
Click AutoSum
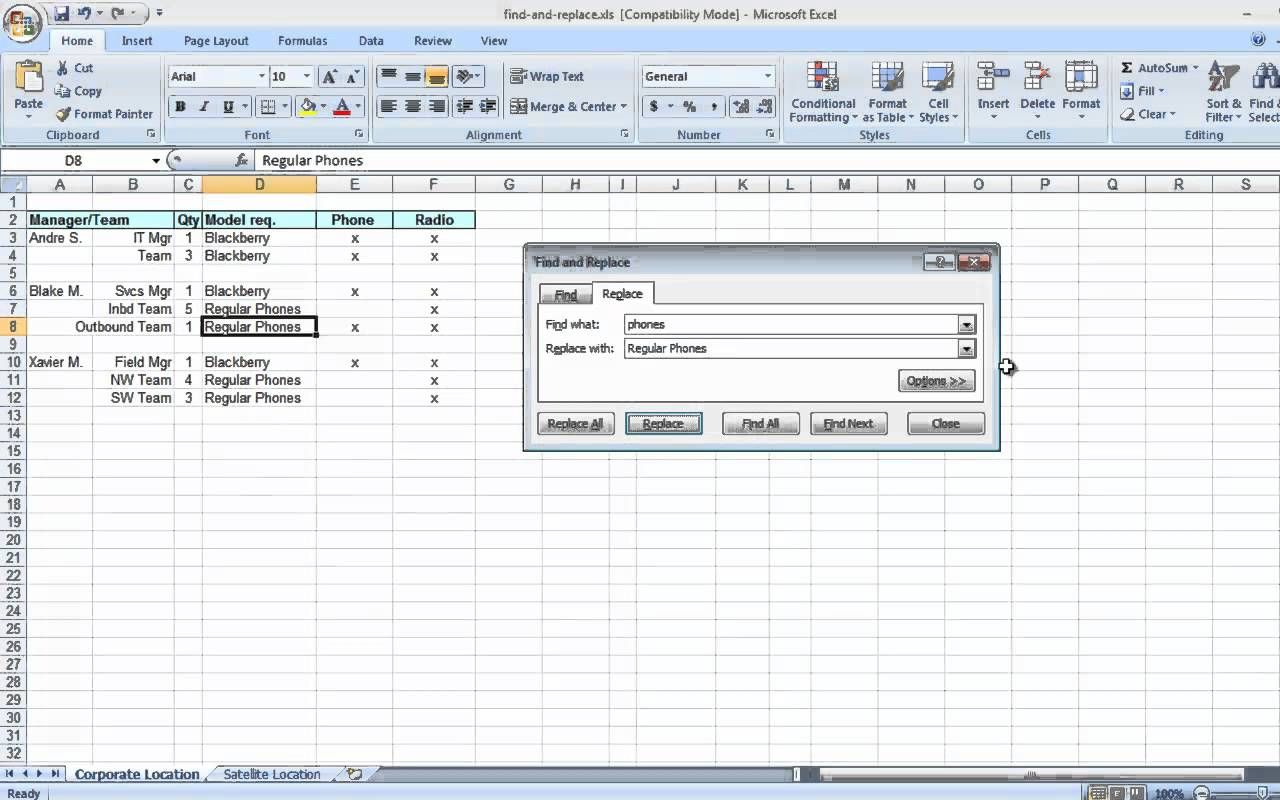tap(1153, 68)
